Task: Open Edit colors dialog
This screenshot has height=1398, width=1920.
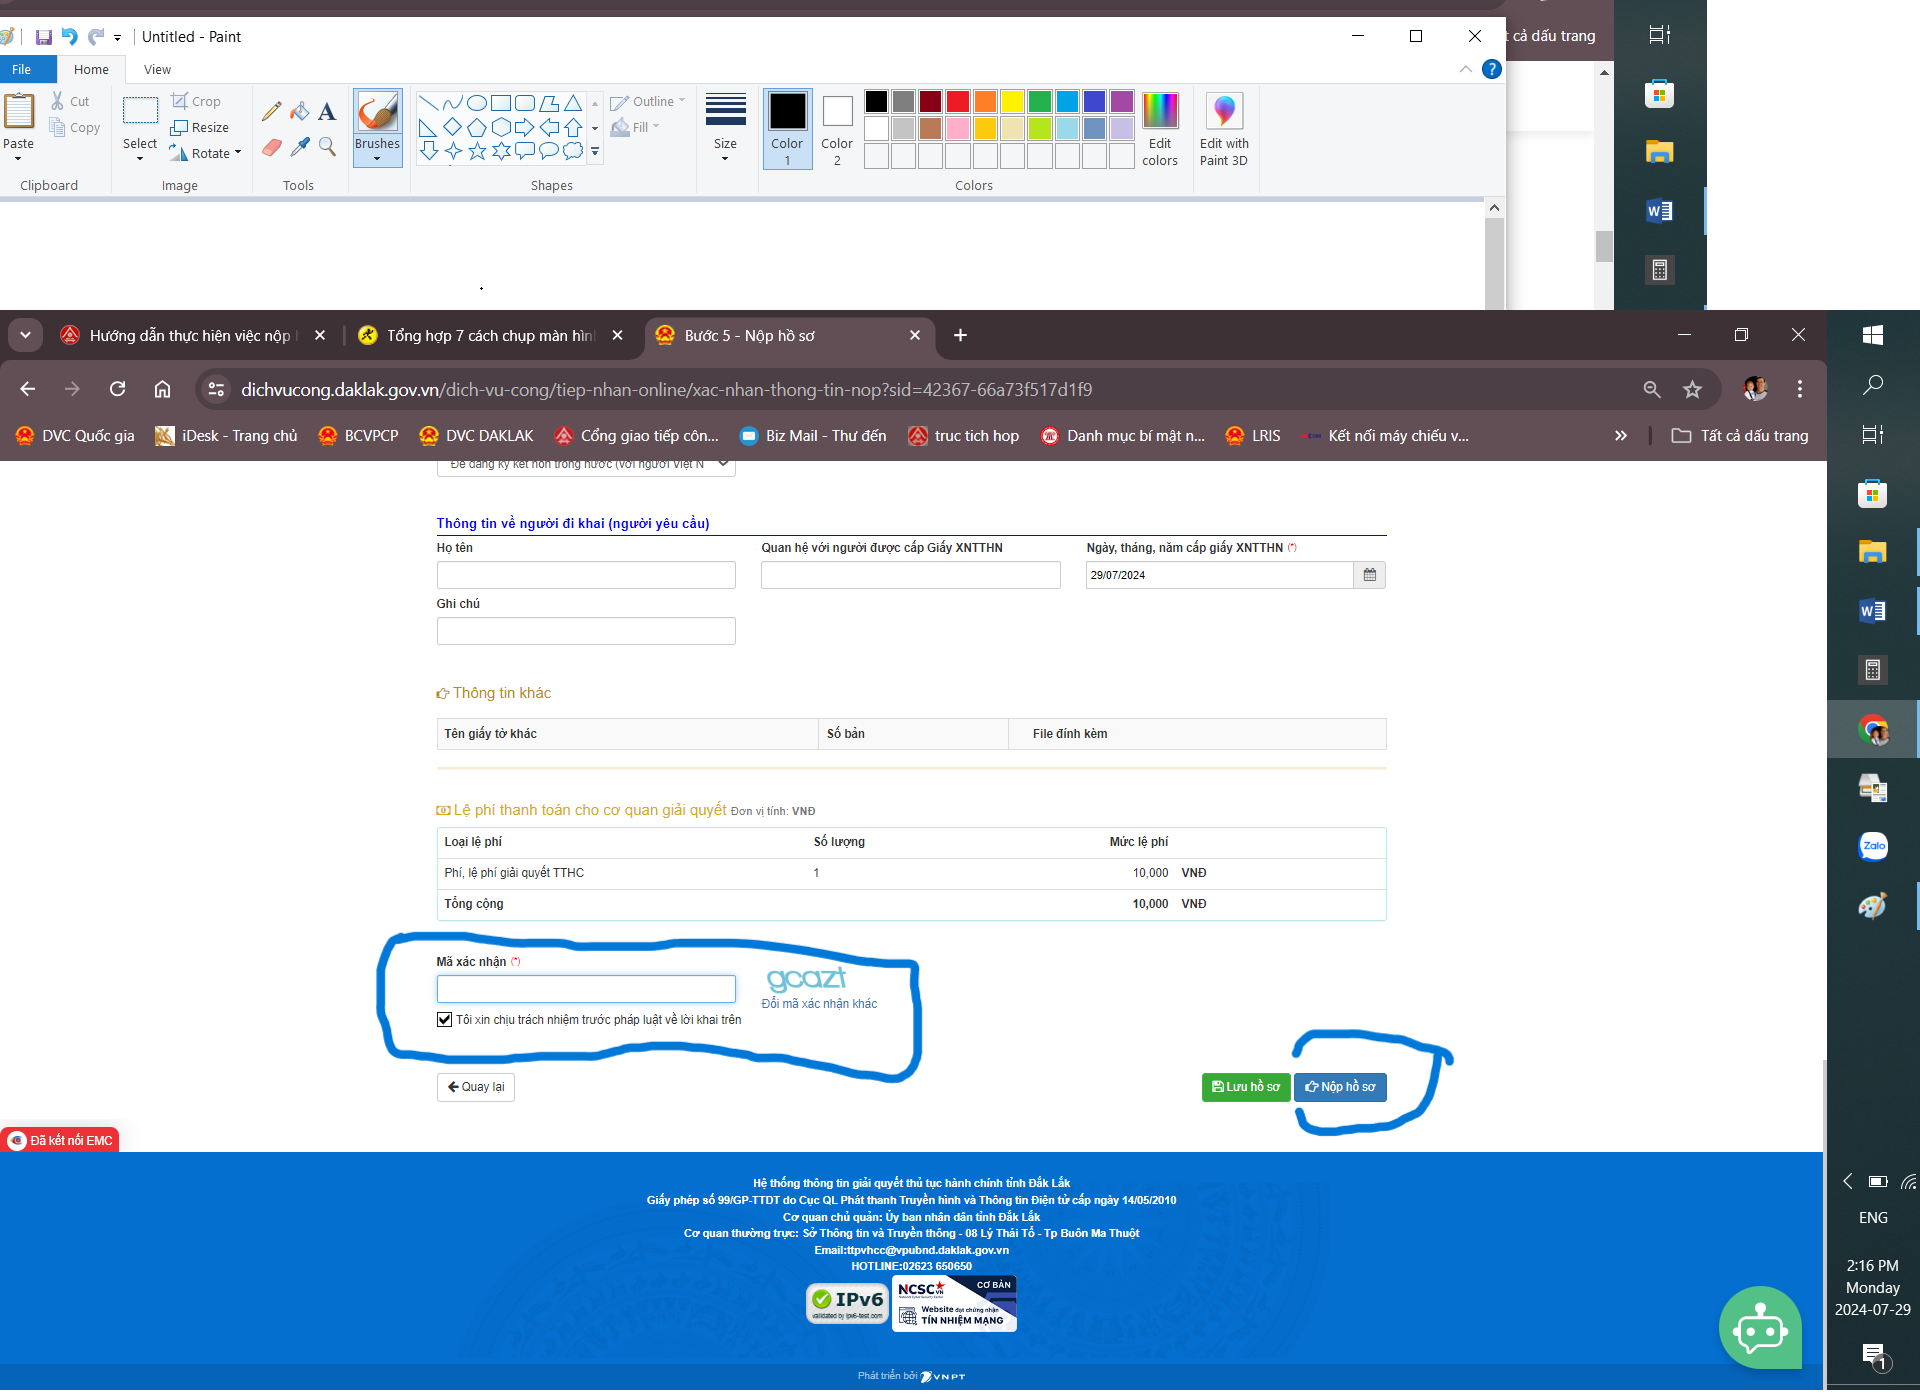Action: point(1160,129)
